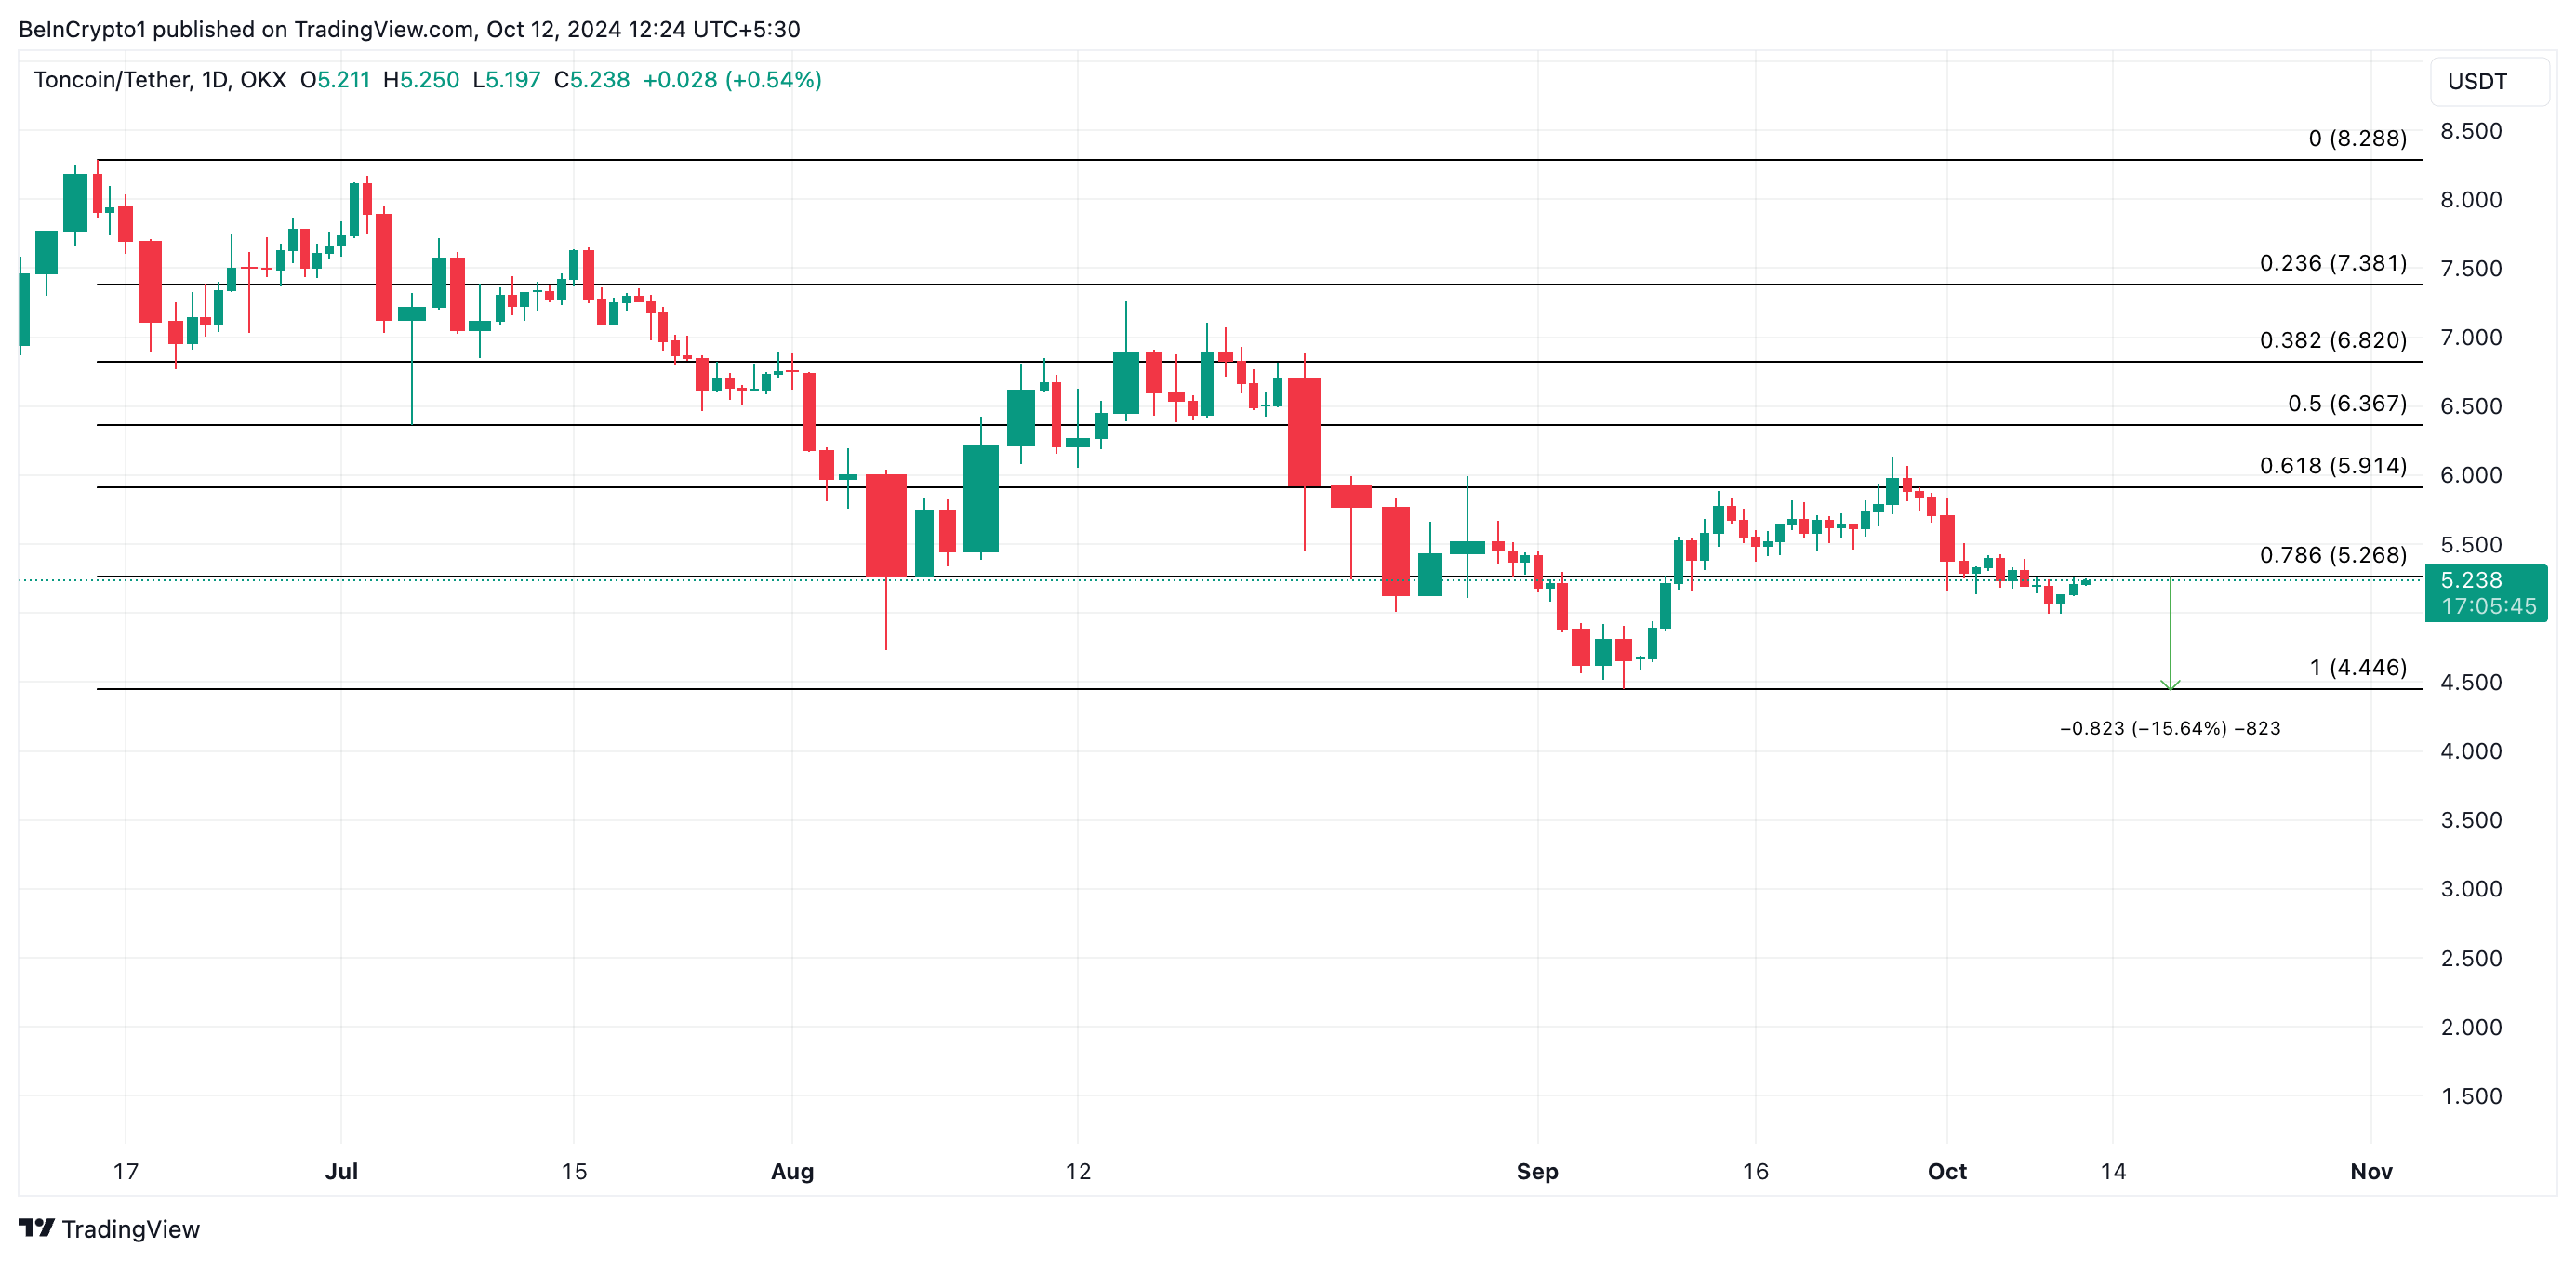Screen dimensions: 2576x1261
Task: Click the green downward arrow tip
Action: click(x=2170, y=686)
